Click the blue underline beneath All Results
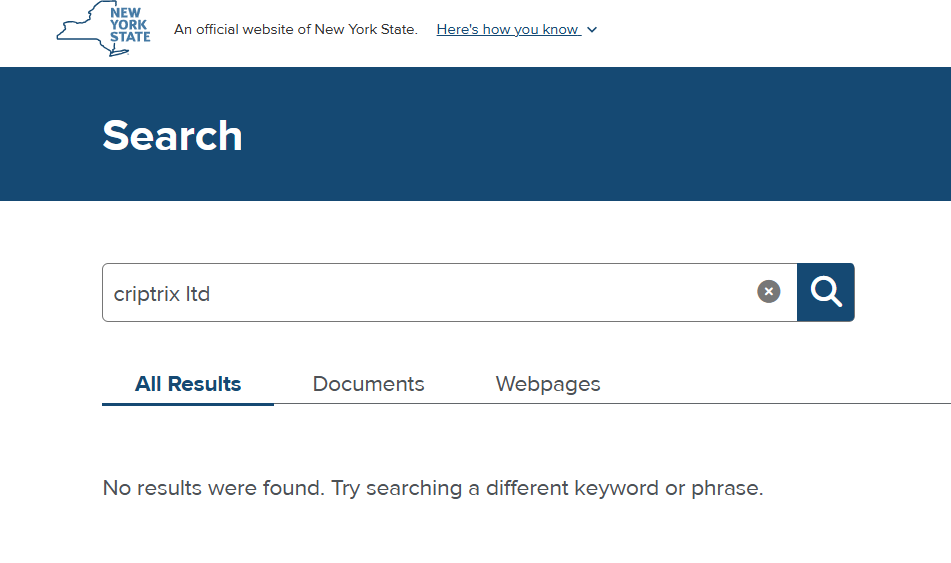 [x=188, y=404]
